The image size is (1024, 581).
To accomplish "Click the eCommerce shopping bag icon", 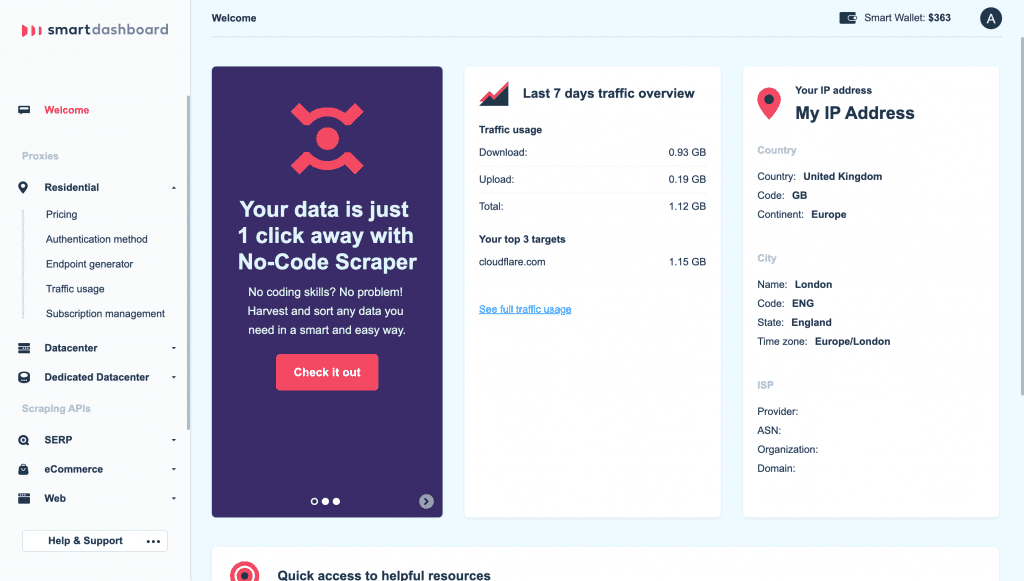I will (x=22, y=469).
